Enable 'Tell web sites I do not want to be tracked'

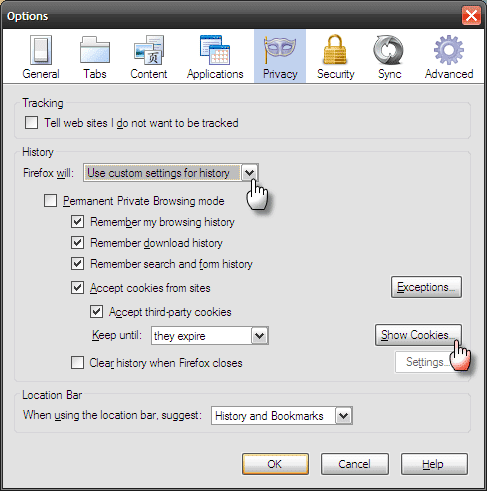tap(31, 123)
